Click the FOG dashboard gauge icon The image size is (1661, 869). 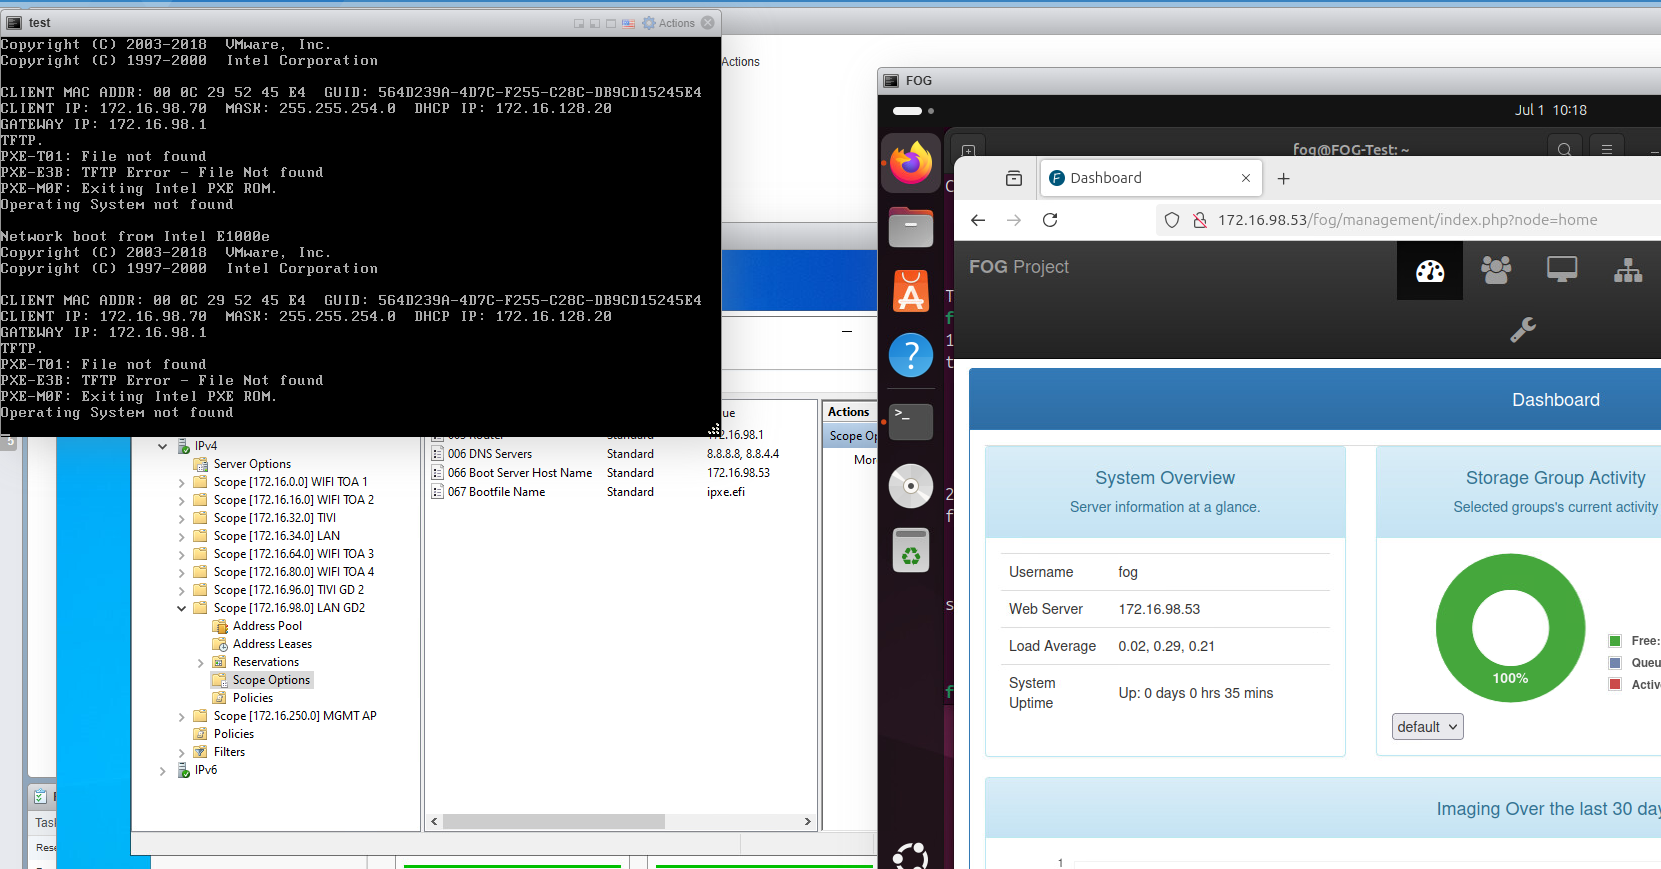pyautogui.click(x=1430, y=270)
